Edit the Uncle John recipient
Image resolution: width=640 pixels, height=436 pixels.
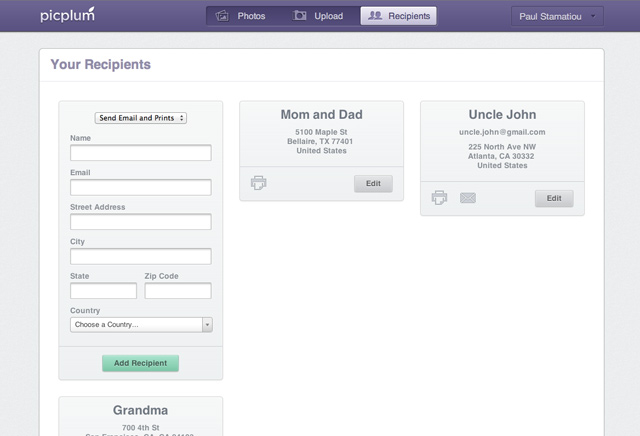click(554, 198)
